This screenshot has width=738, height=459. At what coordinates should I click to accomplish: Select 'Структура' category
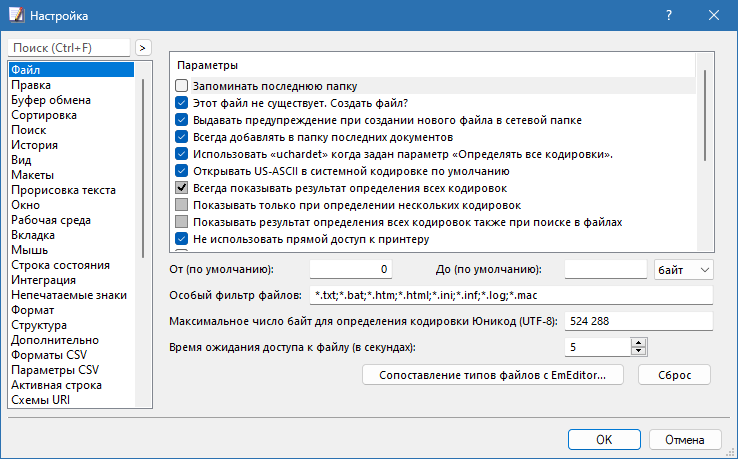[x=72, y=325]
